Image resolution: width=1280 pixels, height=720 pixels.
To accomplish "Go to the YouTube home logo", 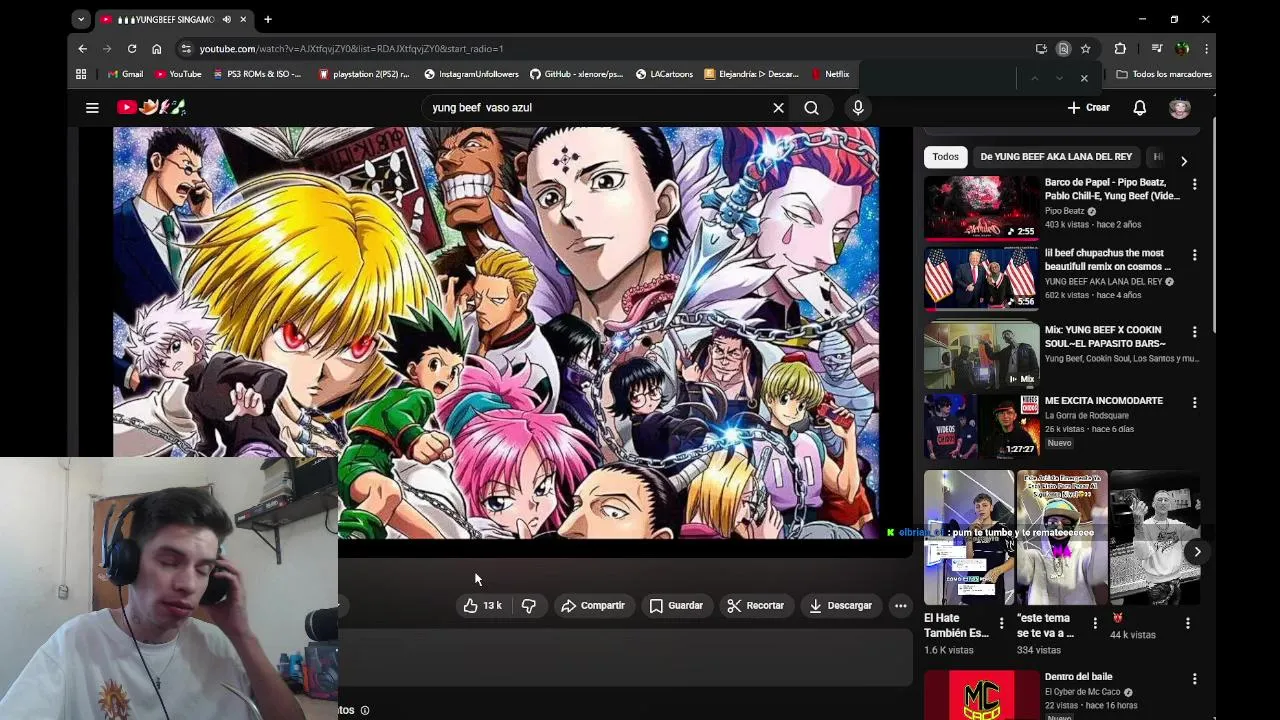I will pyautogui.click(x=151, y=107).
